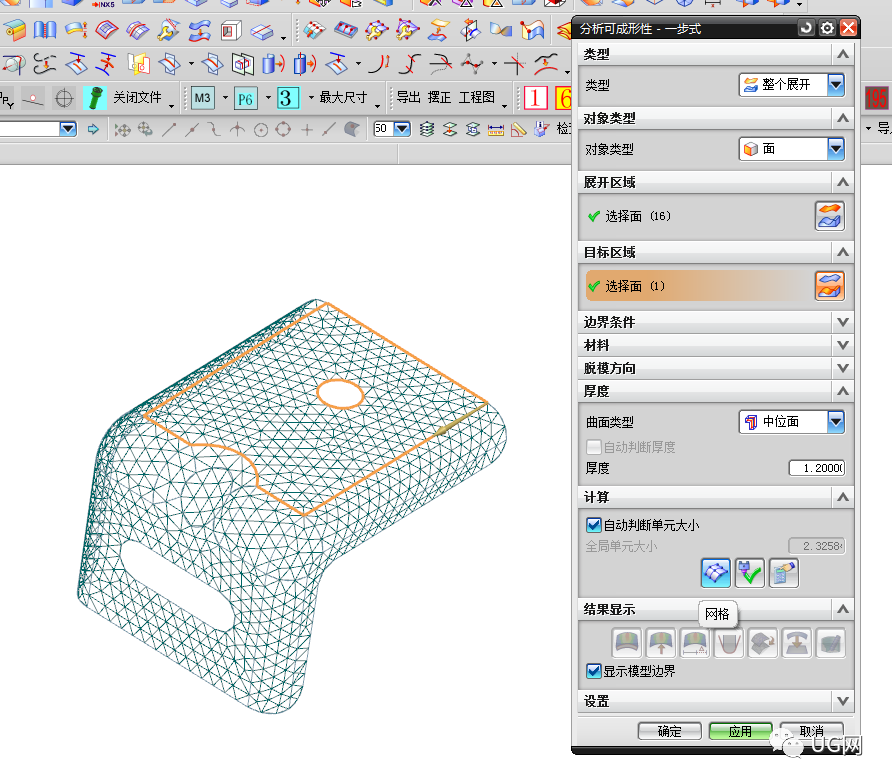
Task: Click the wrench over surface icon
Action: [168, 30]
